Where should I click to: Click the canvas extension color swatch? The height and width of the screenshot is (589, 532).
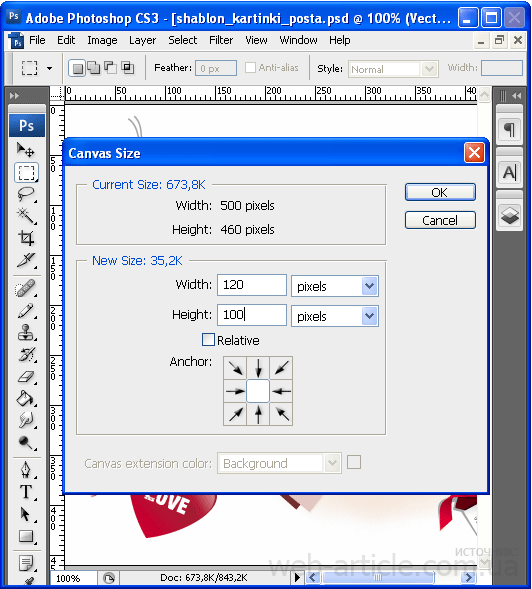point(354,462)
